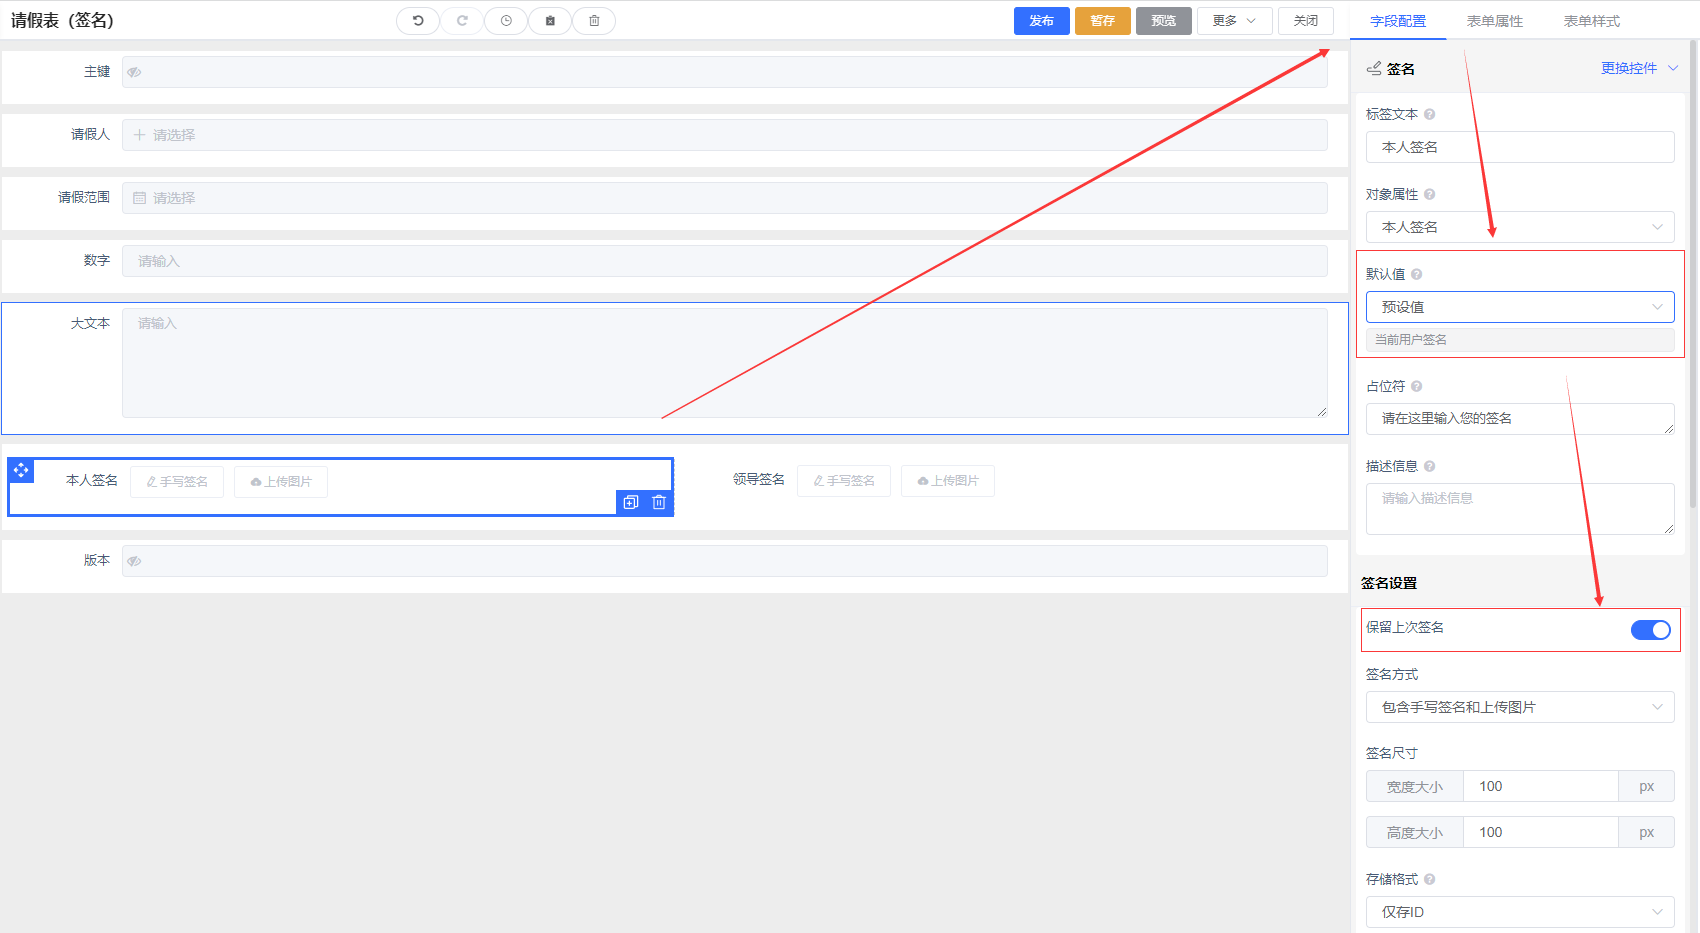Open the 对象属性 dropdown

coord(1519,227)
